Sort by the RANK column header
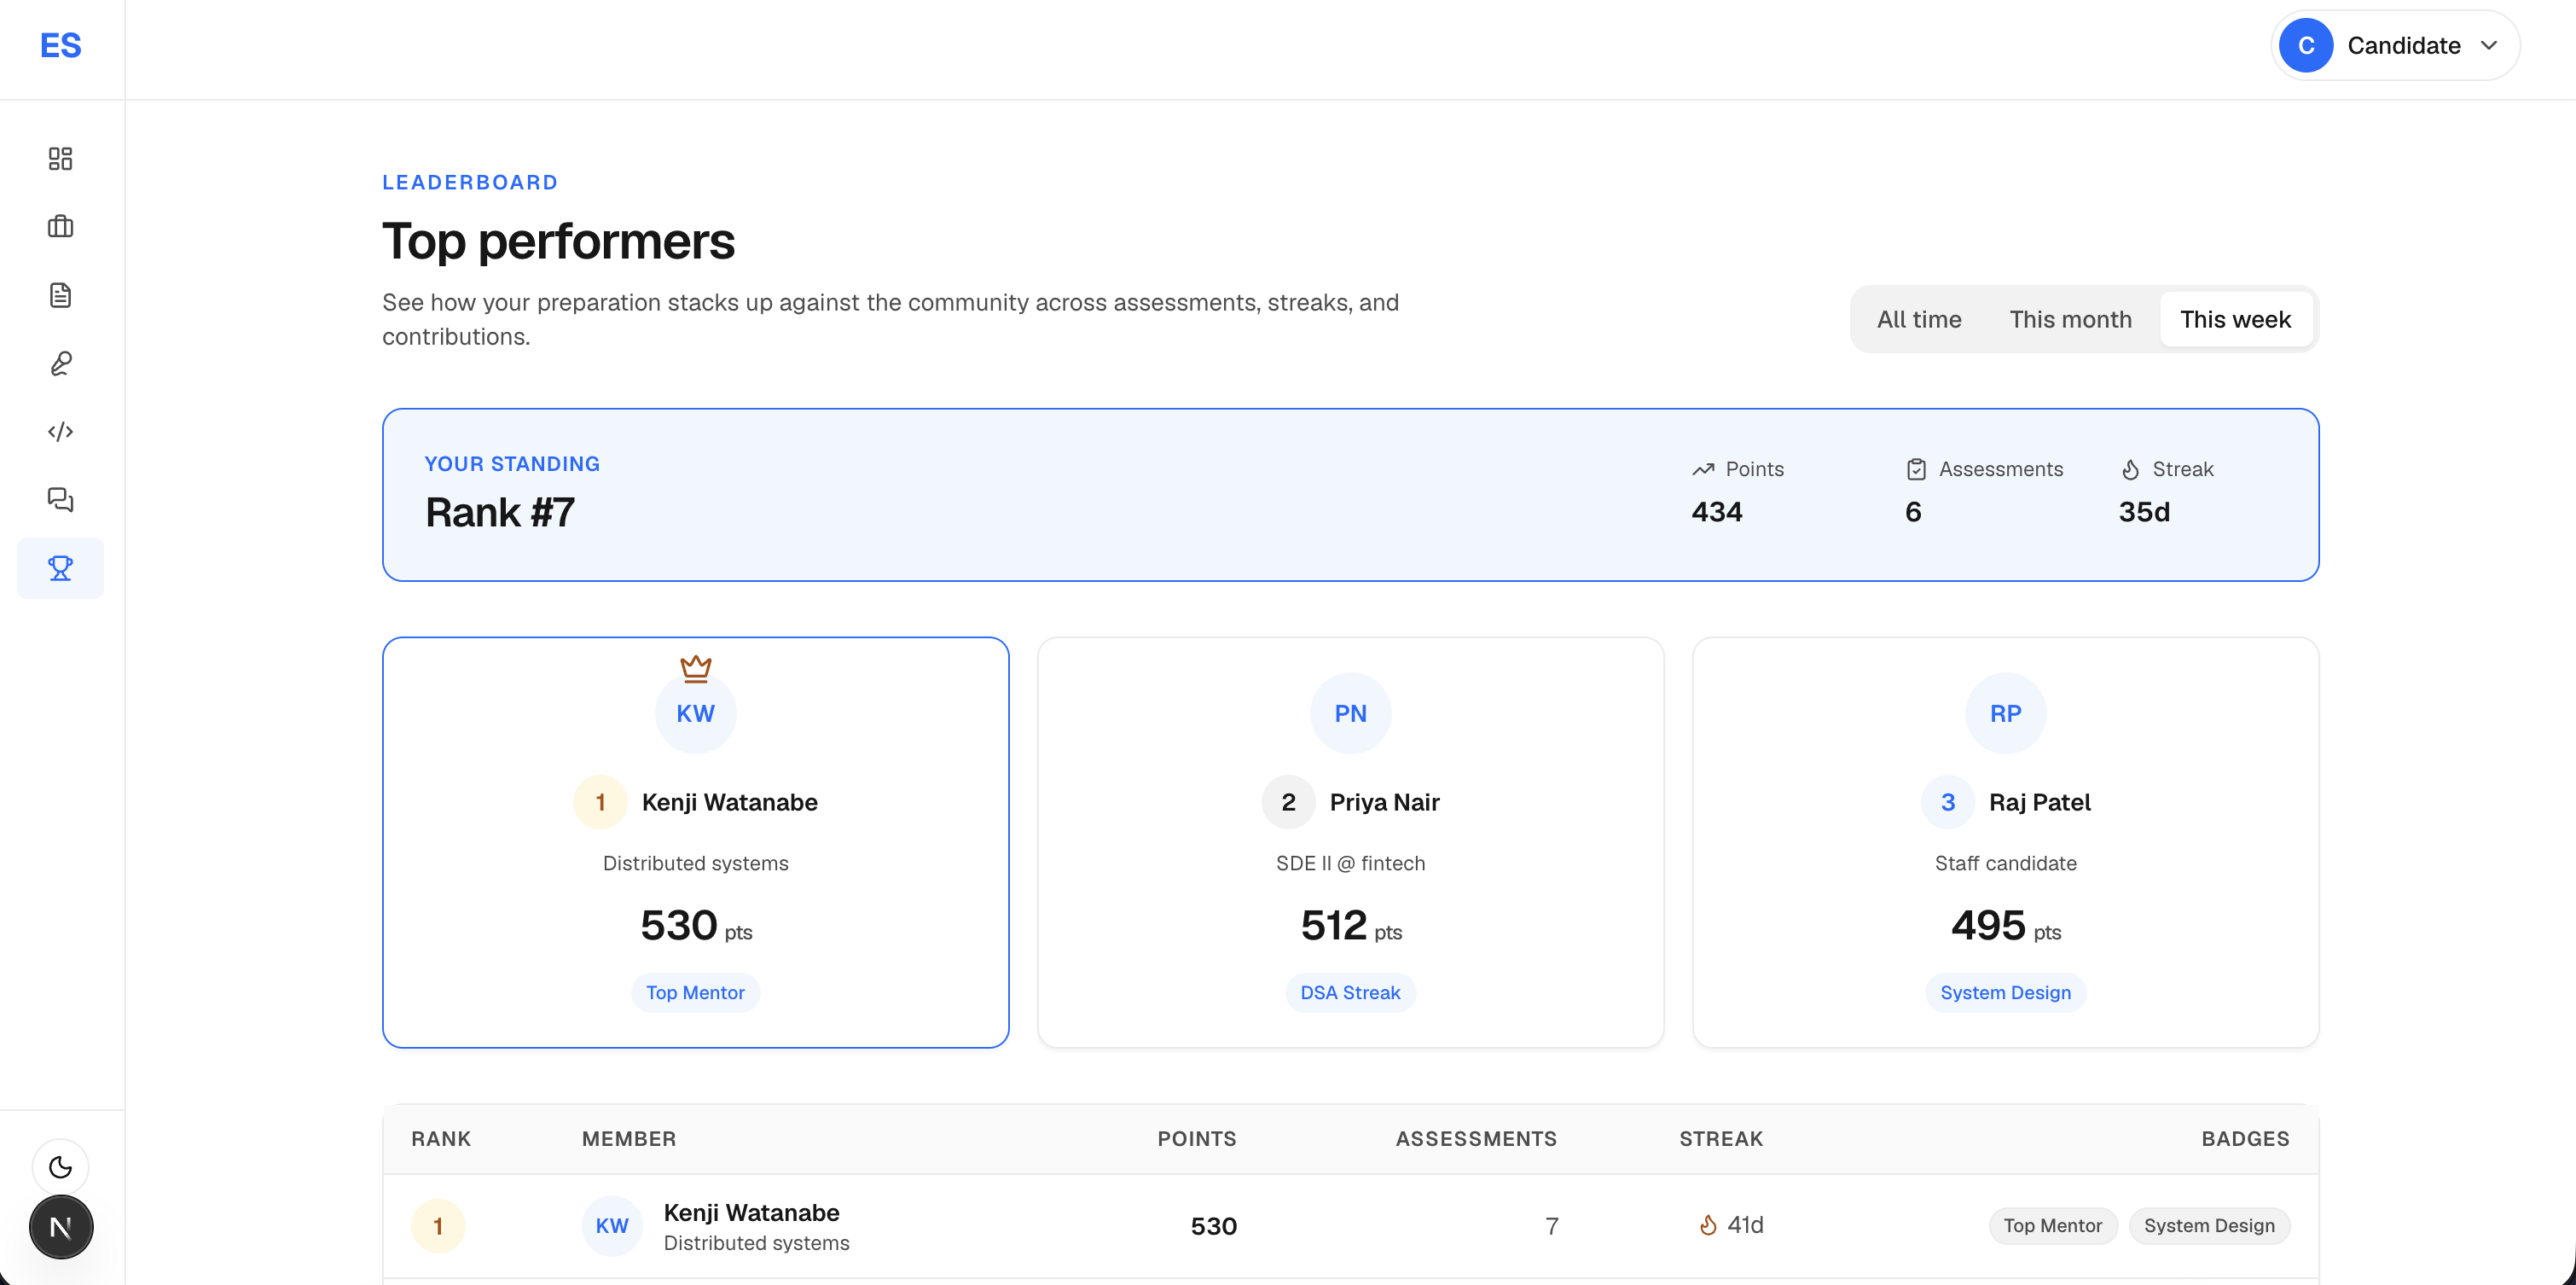 (x=441, y=1138)
